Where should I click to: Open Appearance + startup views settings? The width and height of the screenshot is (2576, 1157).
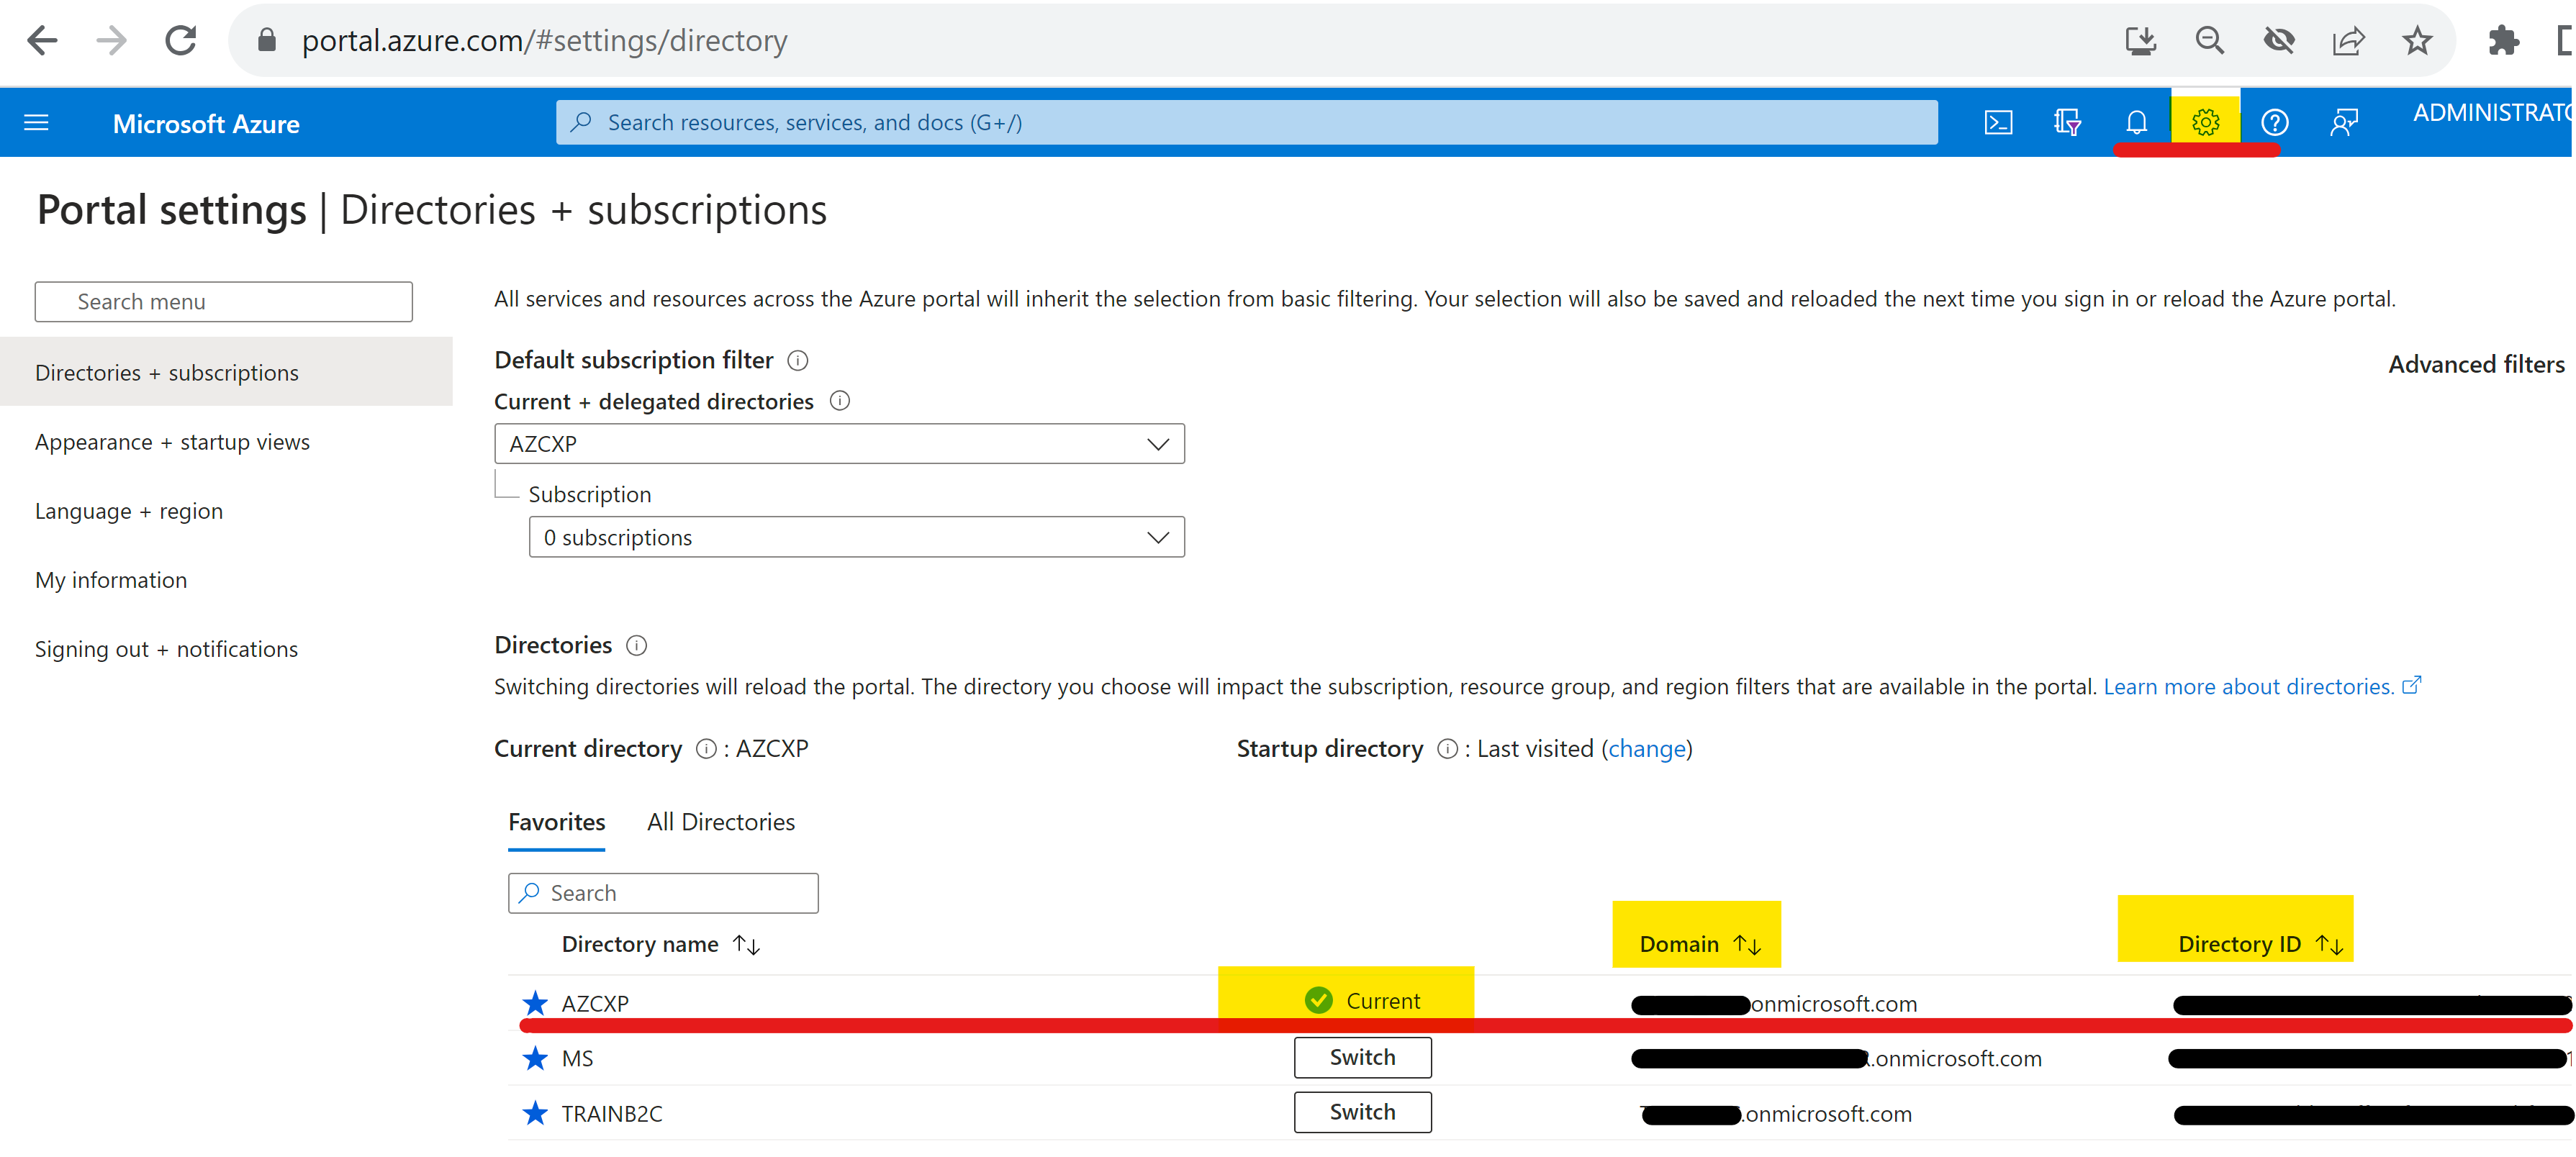point(172,442)
